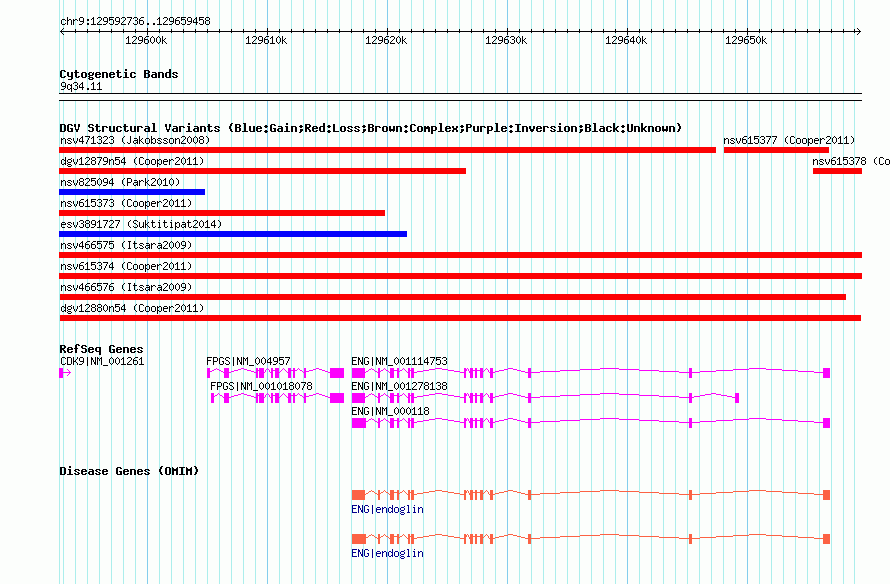Click the 129630k ruler position label

(506, 40)
